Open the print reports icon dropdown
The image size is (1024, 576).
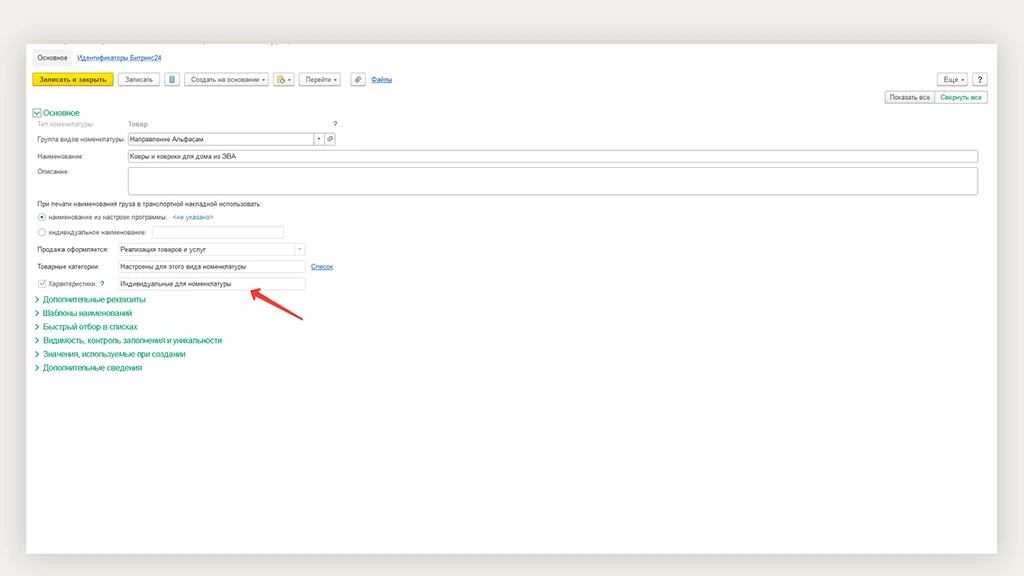tap(283, 79)
